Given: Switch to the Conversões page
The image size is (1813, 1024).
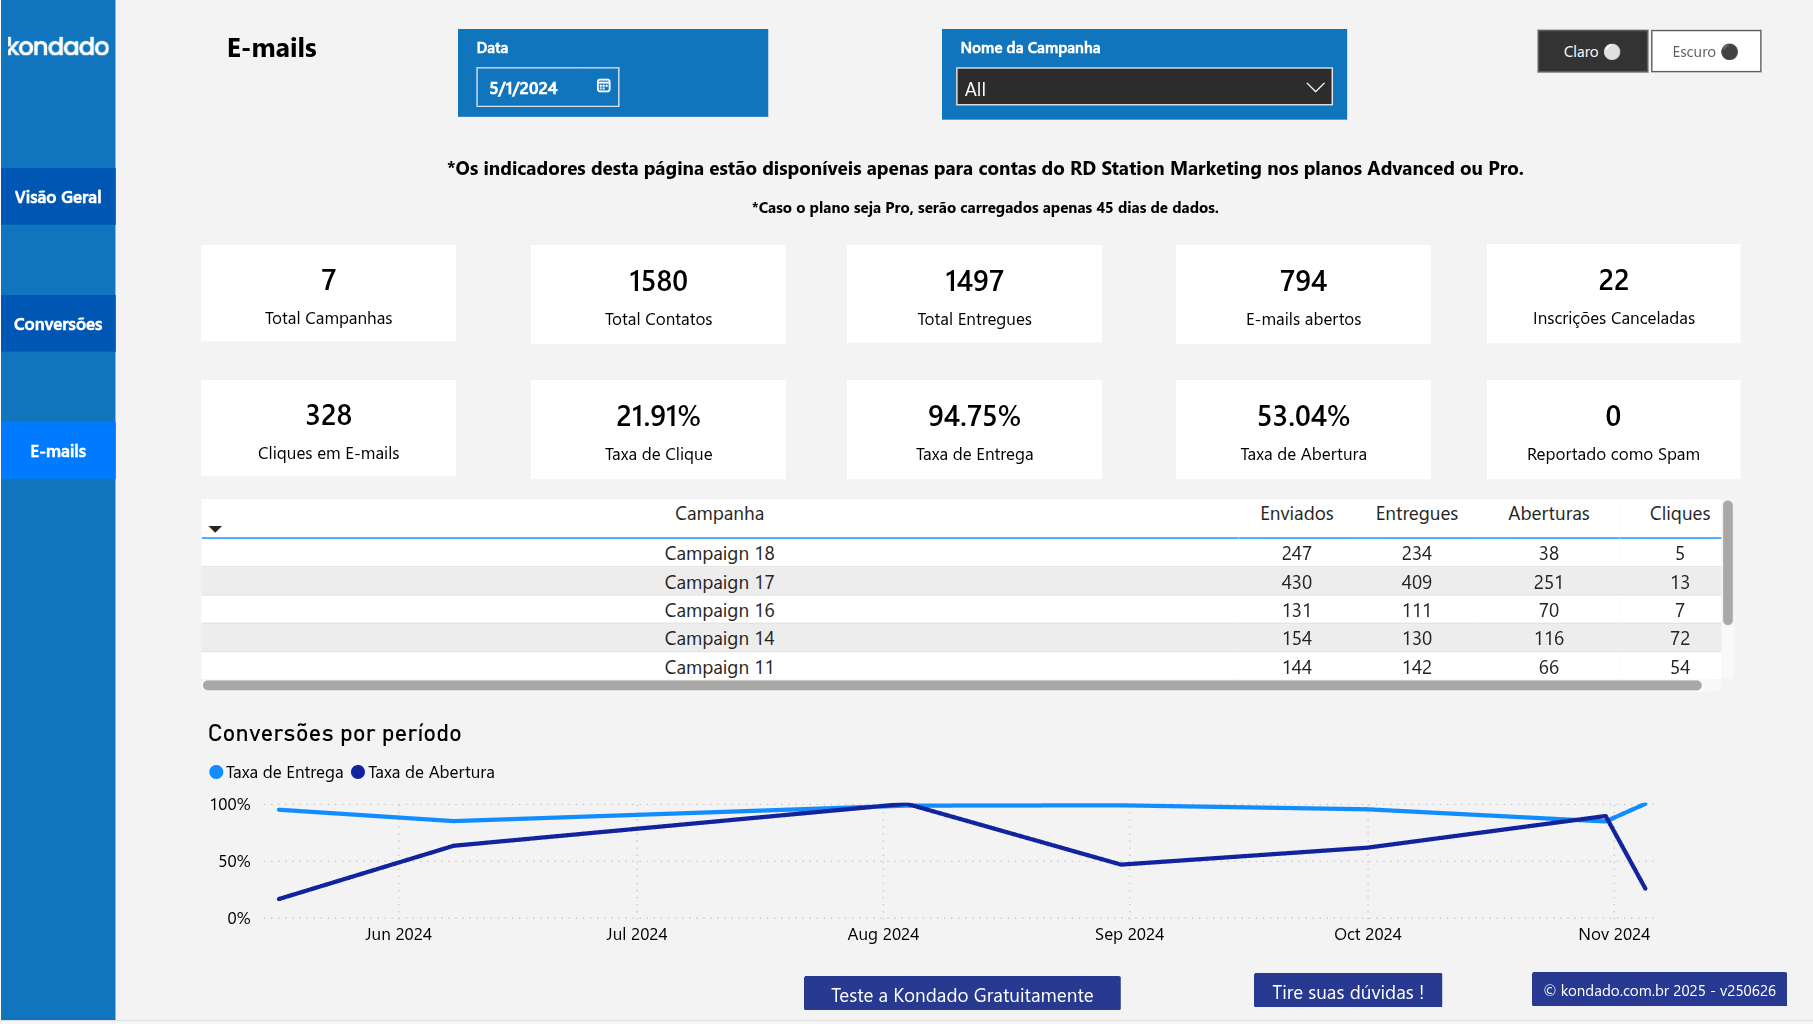Looking at the screenshot, I should tap(58, 323).
